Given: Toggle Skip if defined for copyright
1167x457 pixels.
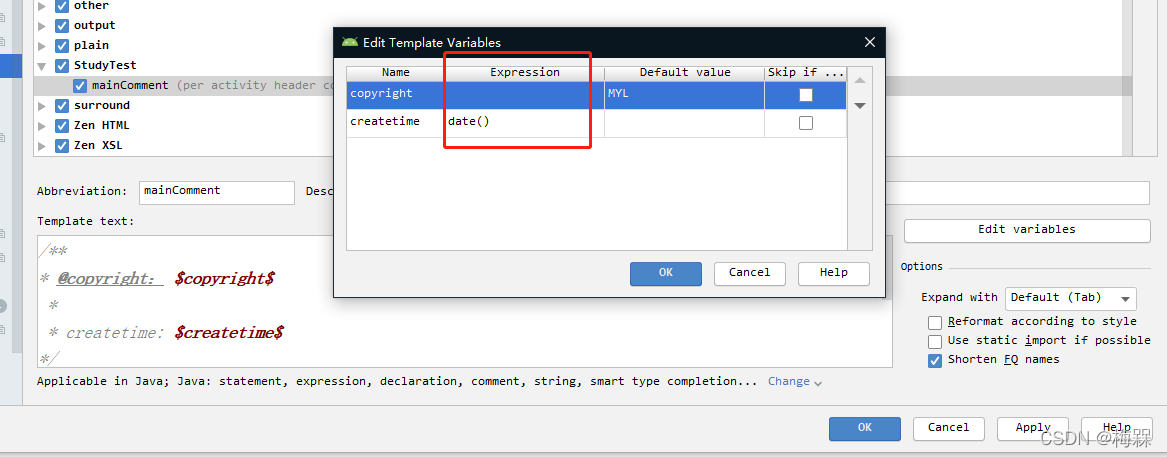Looking at the screenshot, I should pyautogui.click(x=805, y=95).
